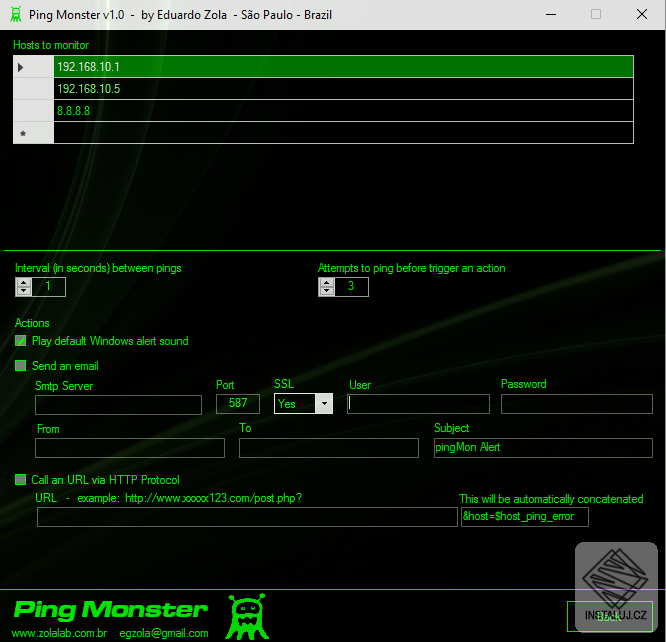The width and height of the screenshot is (666, 642).
Task: Click the URL input field
Action: click(247, 517)
